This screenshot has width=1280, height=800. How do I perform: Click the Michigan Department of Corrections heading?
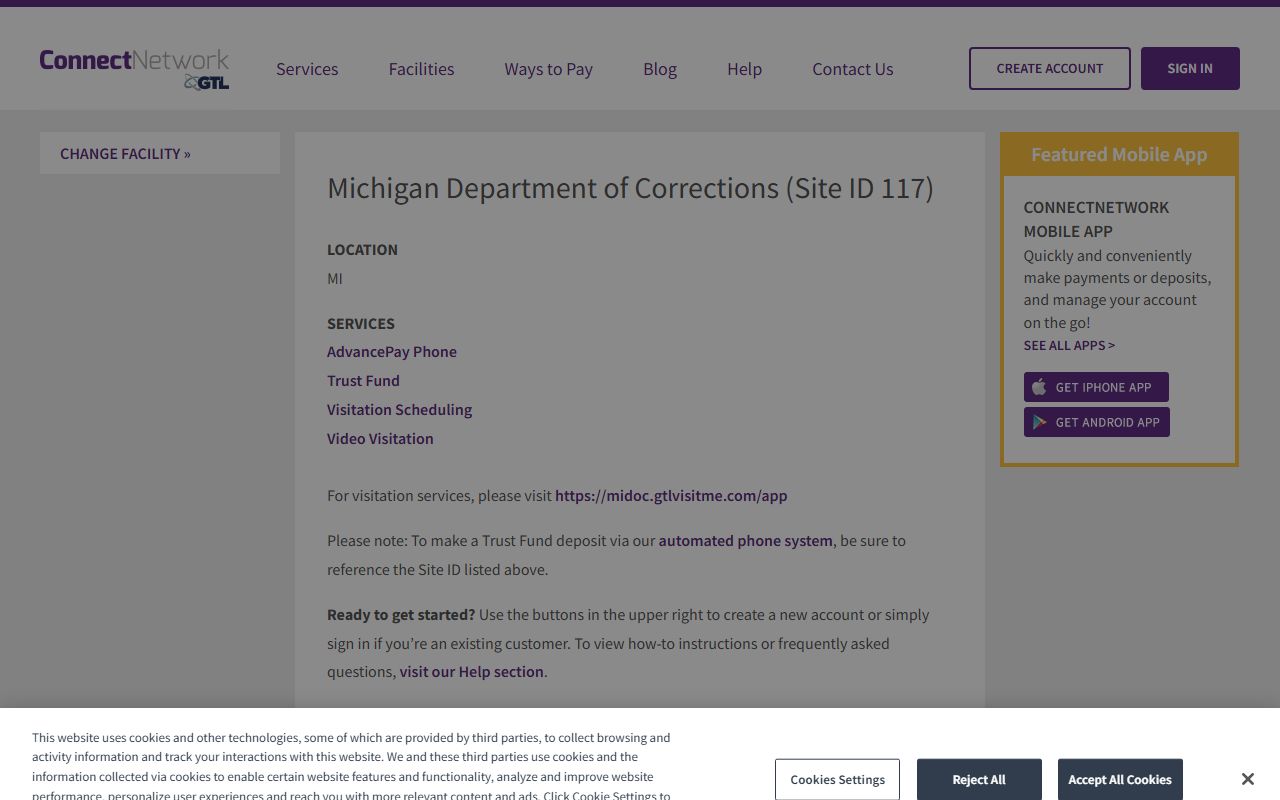[630, 188]
